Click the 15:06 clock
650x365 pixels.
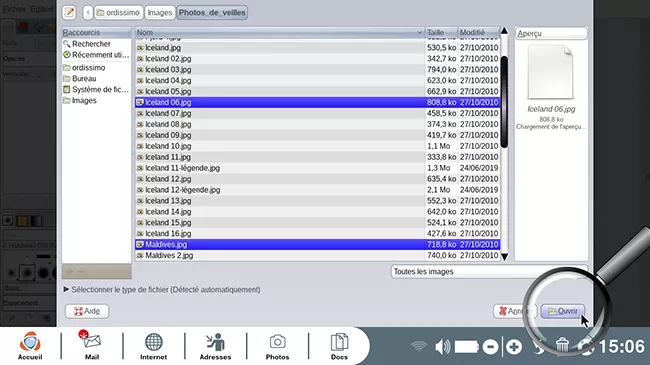click(x=621, y=346)
